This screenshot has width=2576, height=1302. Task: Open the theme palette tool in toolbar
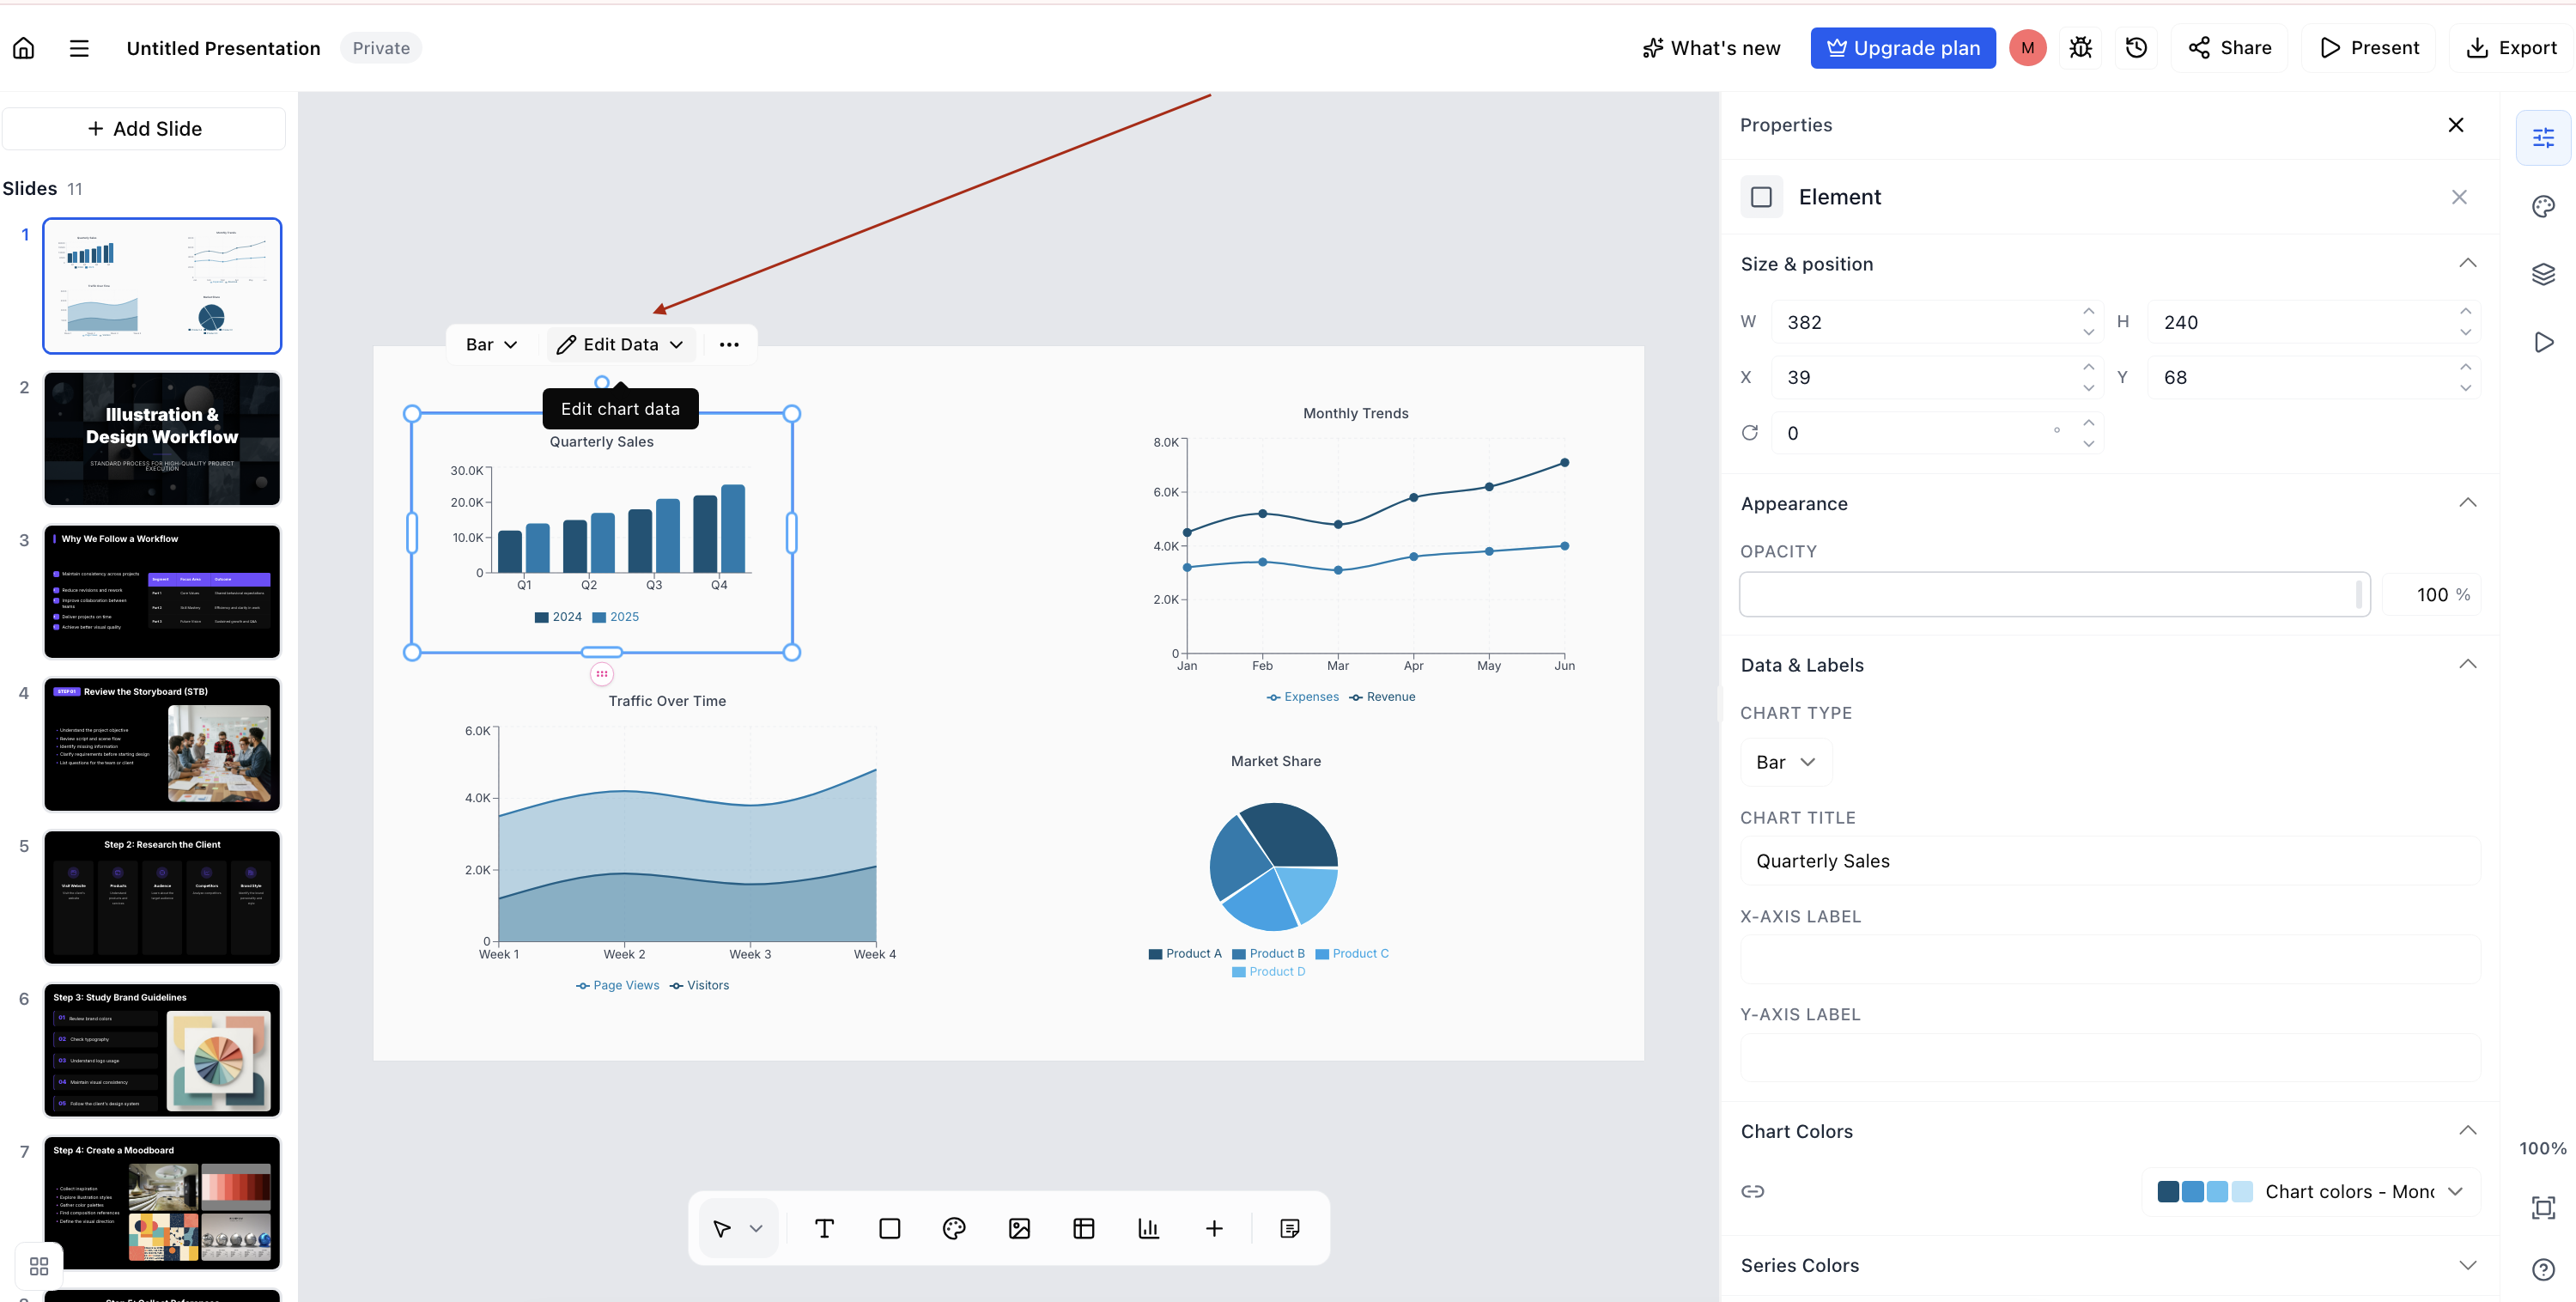954,1228
